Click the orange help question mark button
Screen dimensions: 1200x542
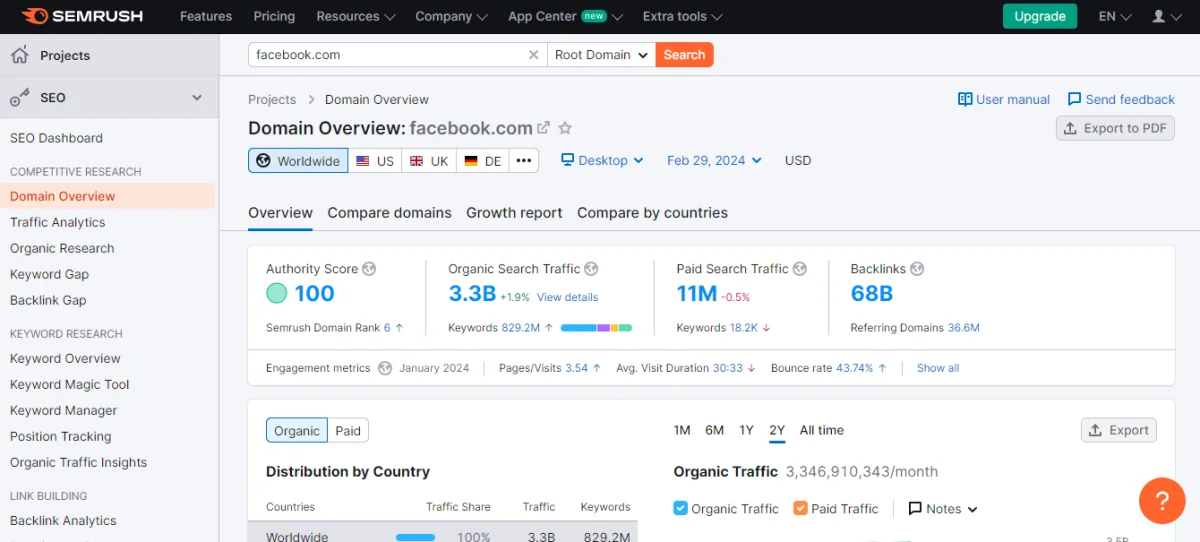click(1162, 500)
